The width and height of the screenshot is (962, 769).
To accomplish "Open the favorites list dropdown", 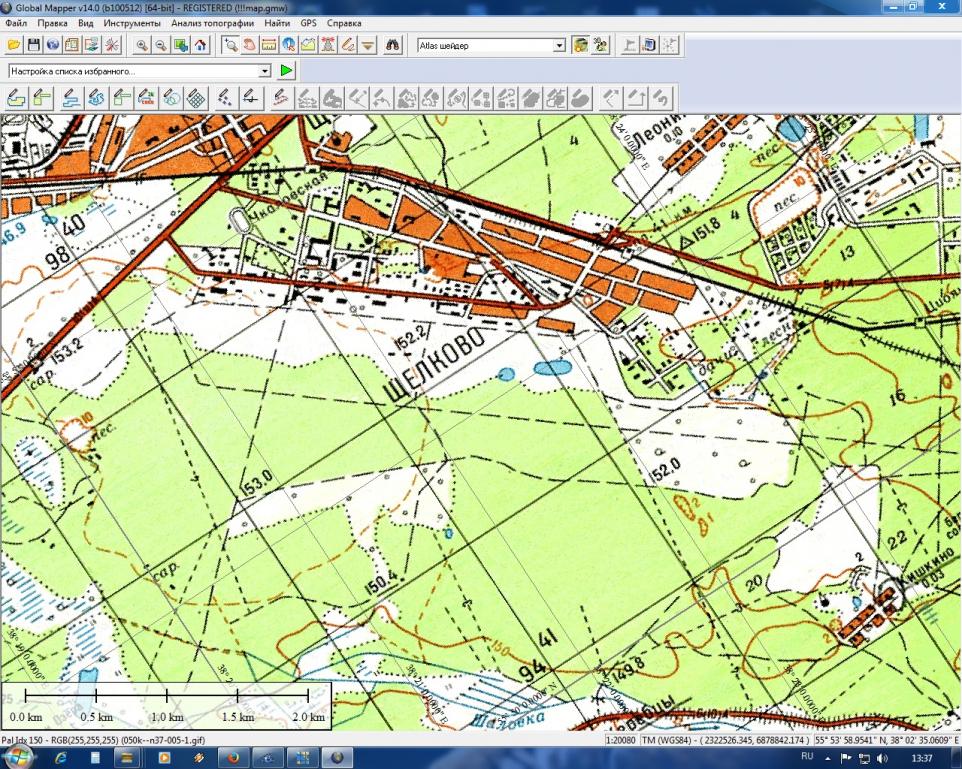I will pyautogui.click(x=265, y=71).
